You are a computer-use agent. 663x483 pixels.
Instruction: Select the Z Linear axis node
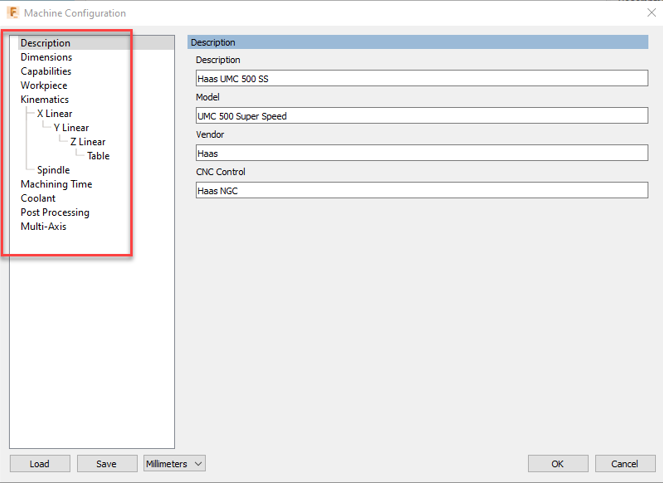pos(88,142)
